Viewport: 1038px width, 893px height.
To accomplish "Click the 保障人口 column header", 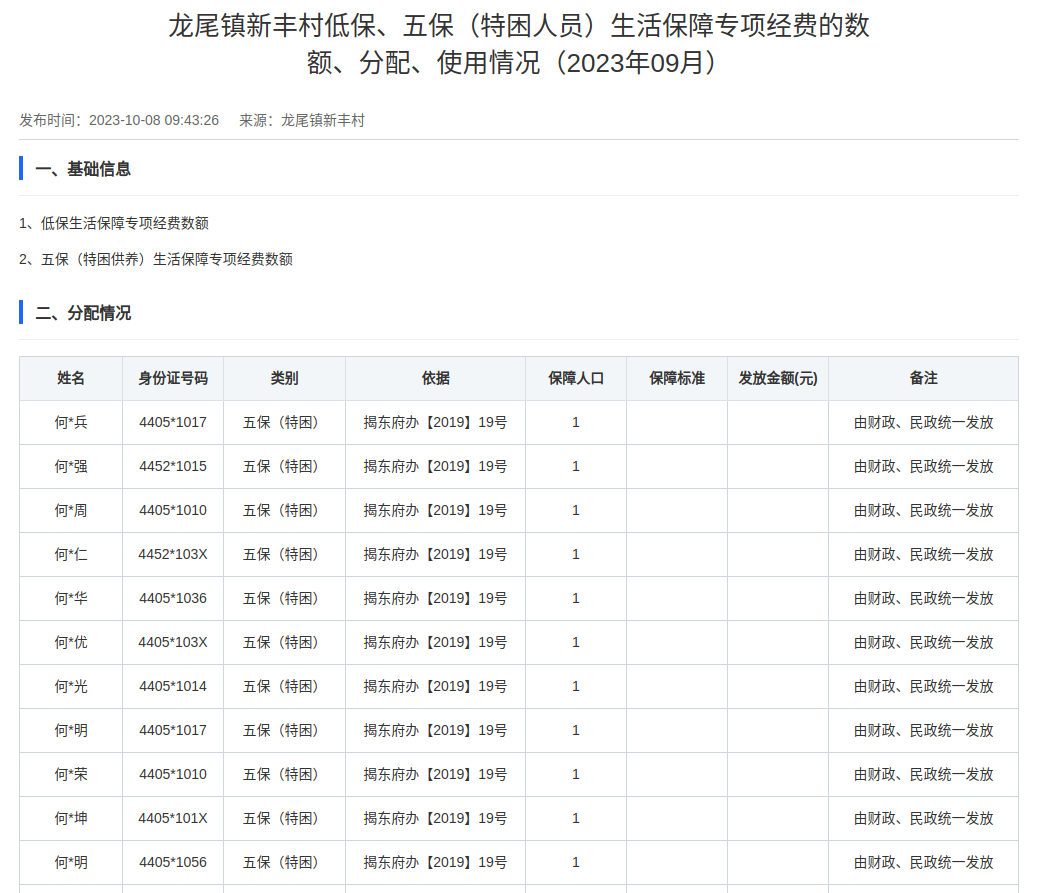I will pyautogui.click(x=576, y=378).
